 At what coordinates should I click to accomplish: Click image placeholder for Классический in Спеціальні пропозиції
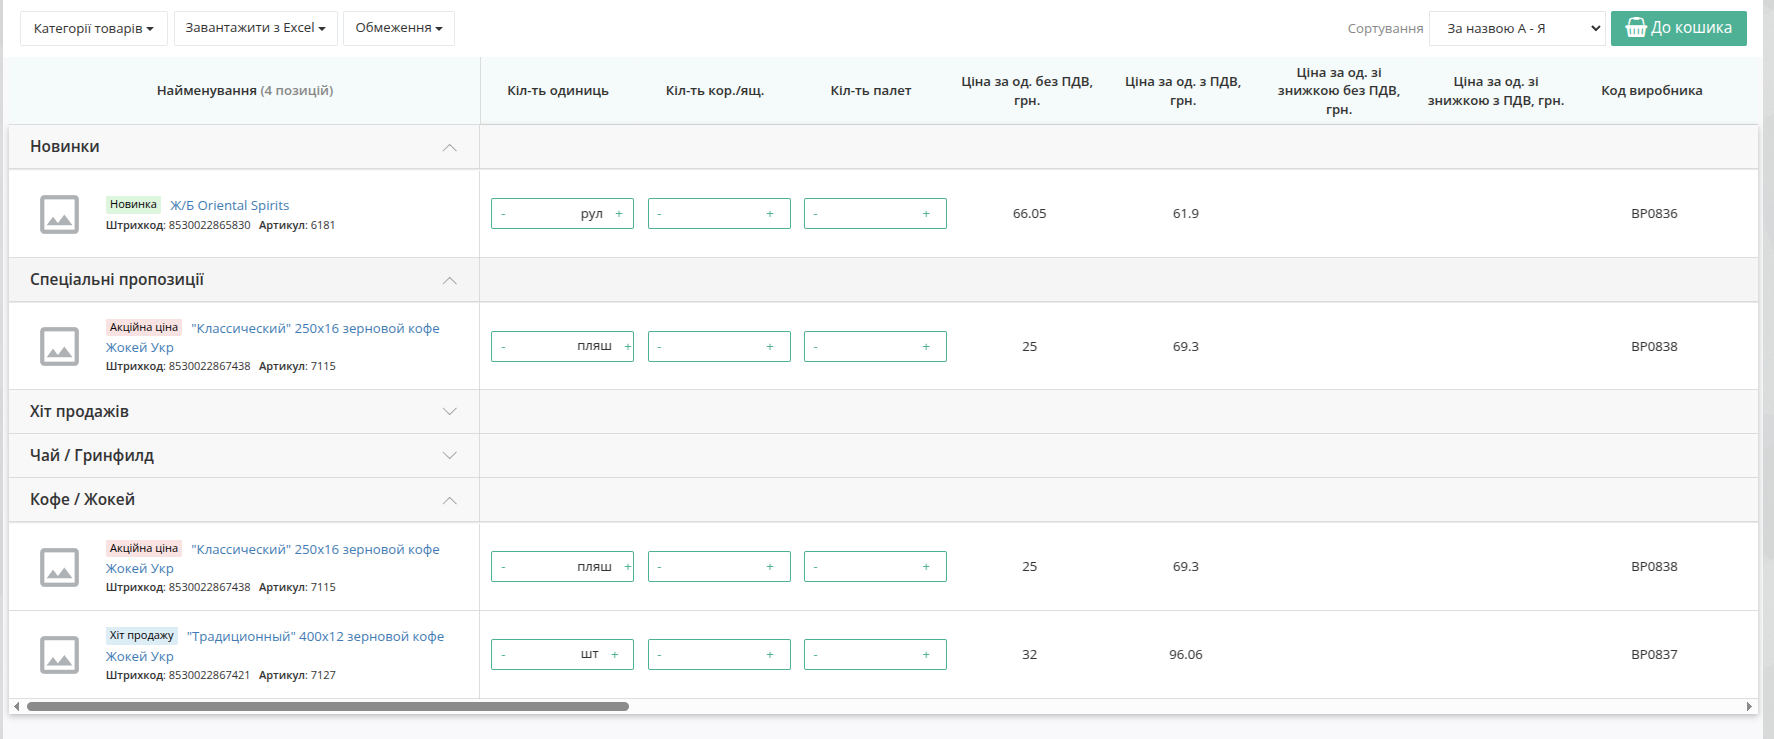59,346
